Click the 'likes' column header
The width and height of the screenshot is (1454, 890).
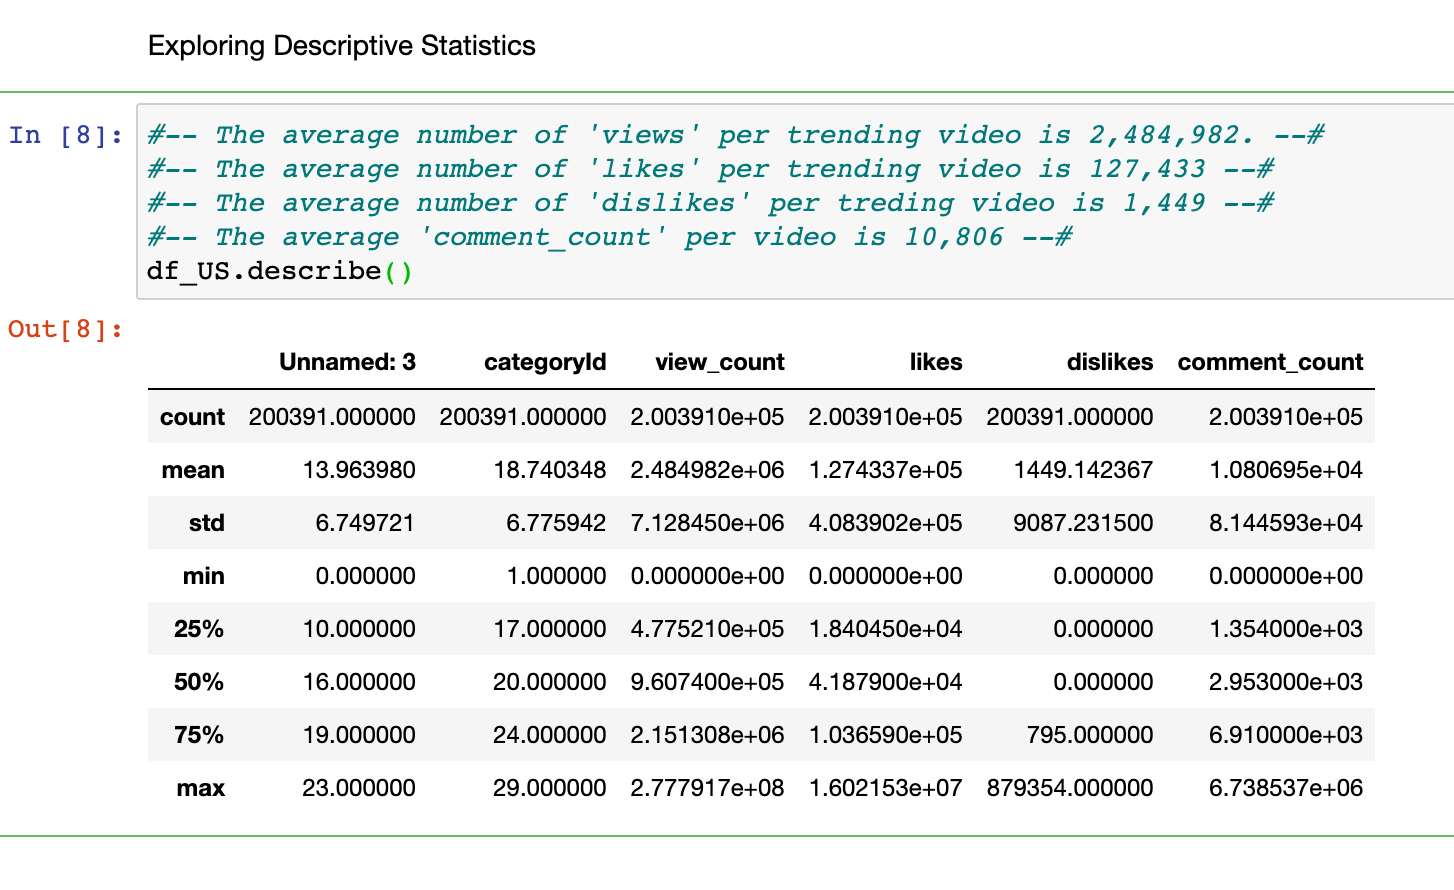935,362
